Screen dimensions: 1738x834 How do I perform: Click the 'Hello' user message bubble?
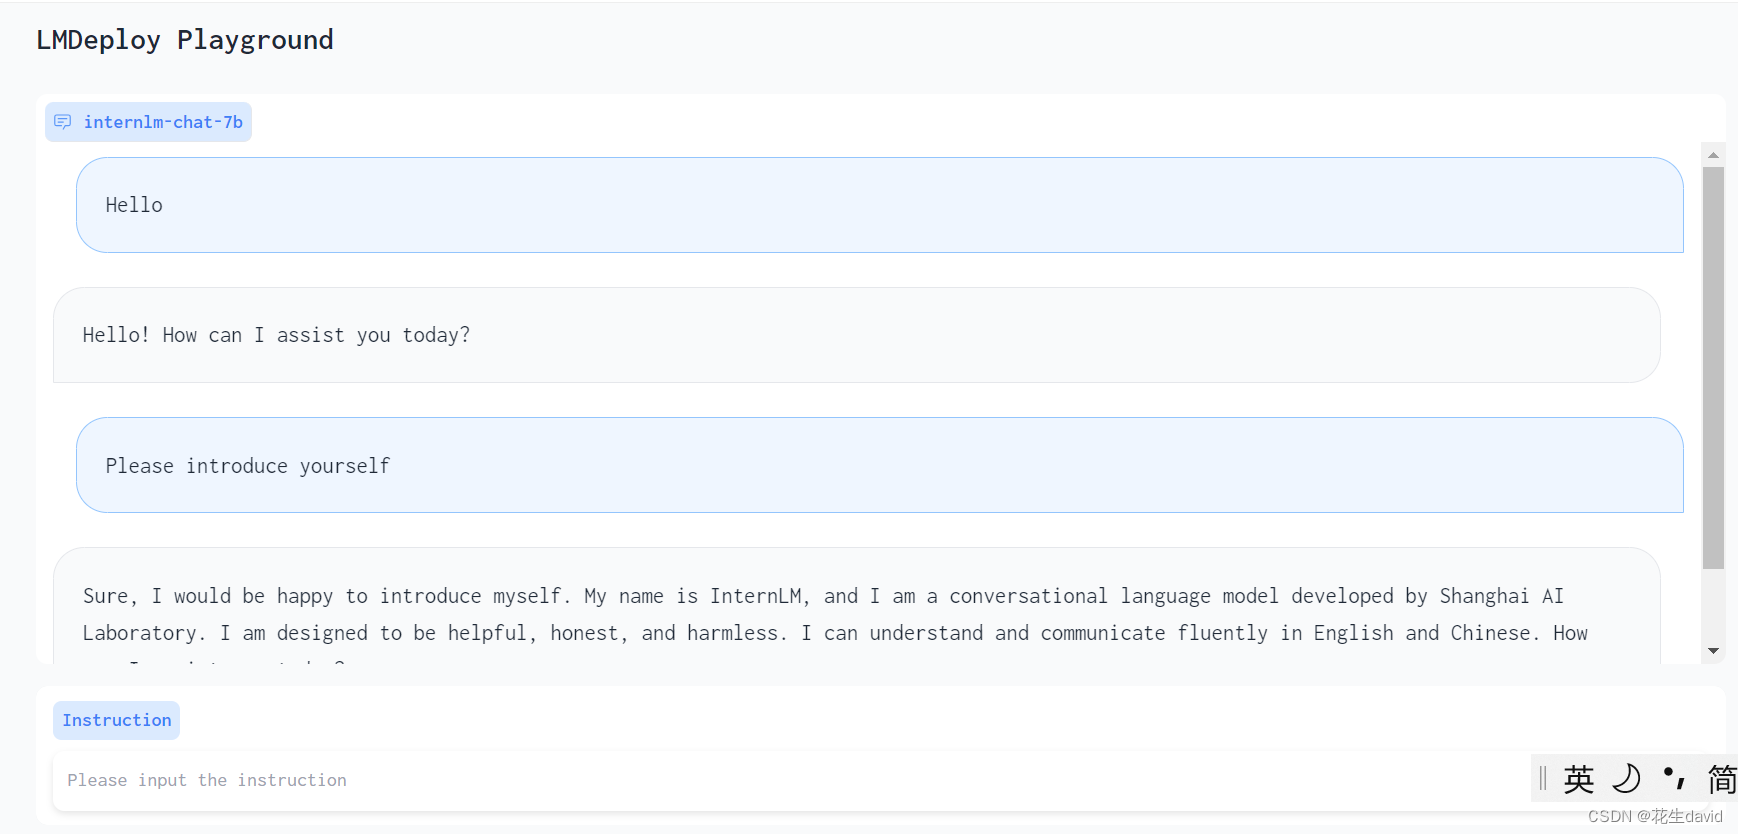pos(880,205)
